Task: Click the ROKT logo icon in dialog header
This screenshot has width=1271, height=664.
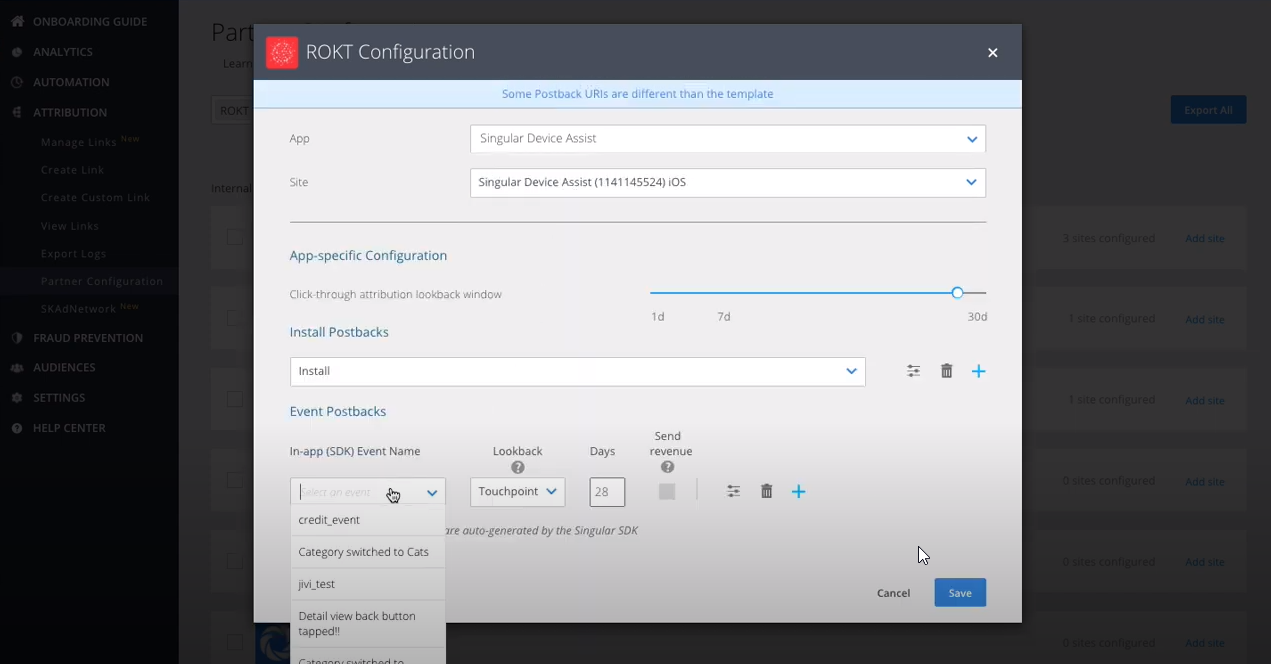Action: point(282,52)
